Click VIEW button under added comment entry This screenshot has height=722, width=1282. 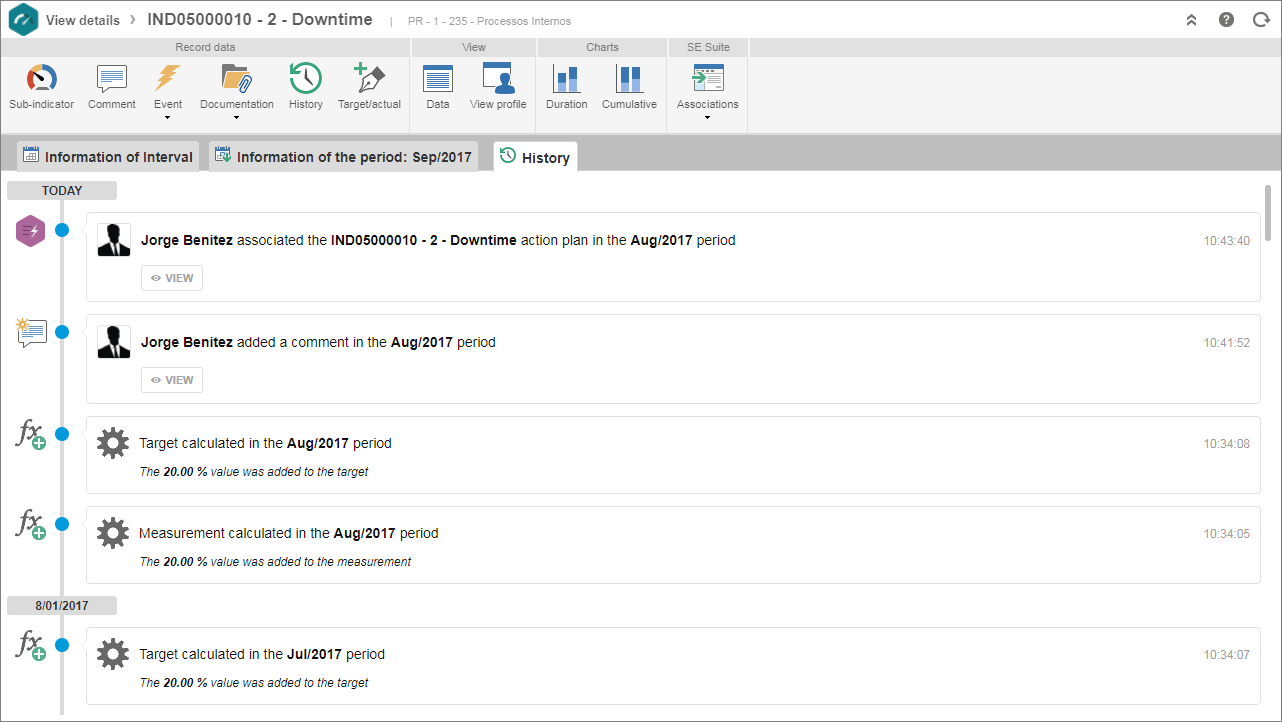coord(172,380)
